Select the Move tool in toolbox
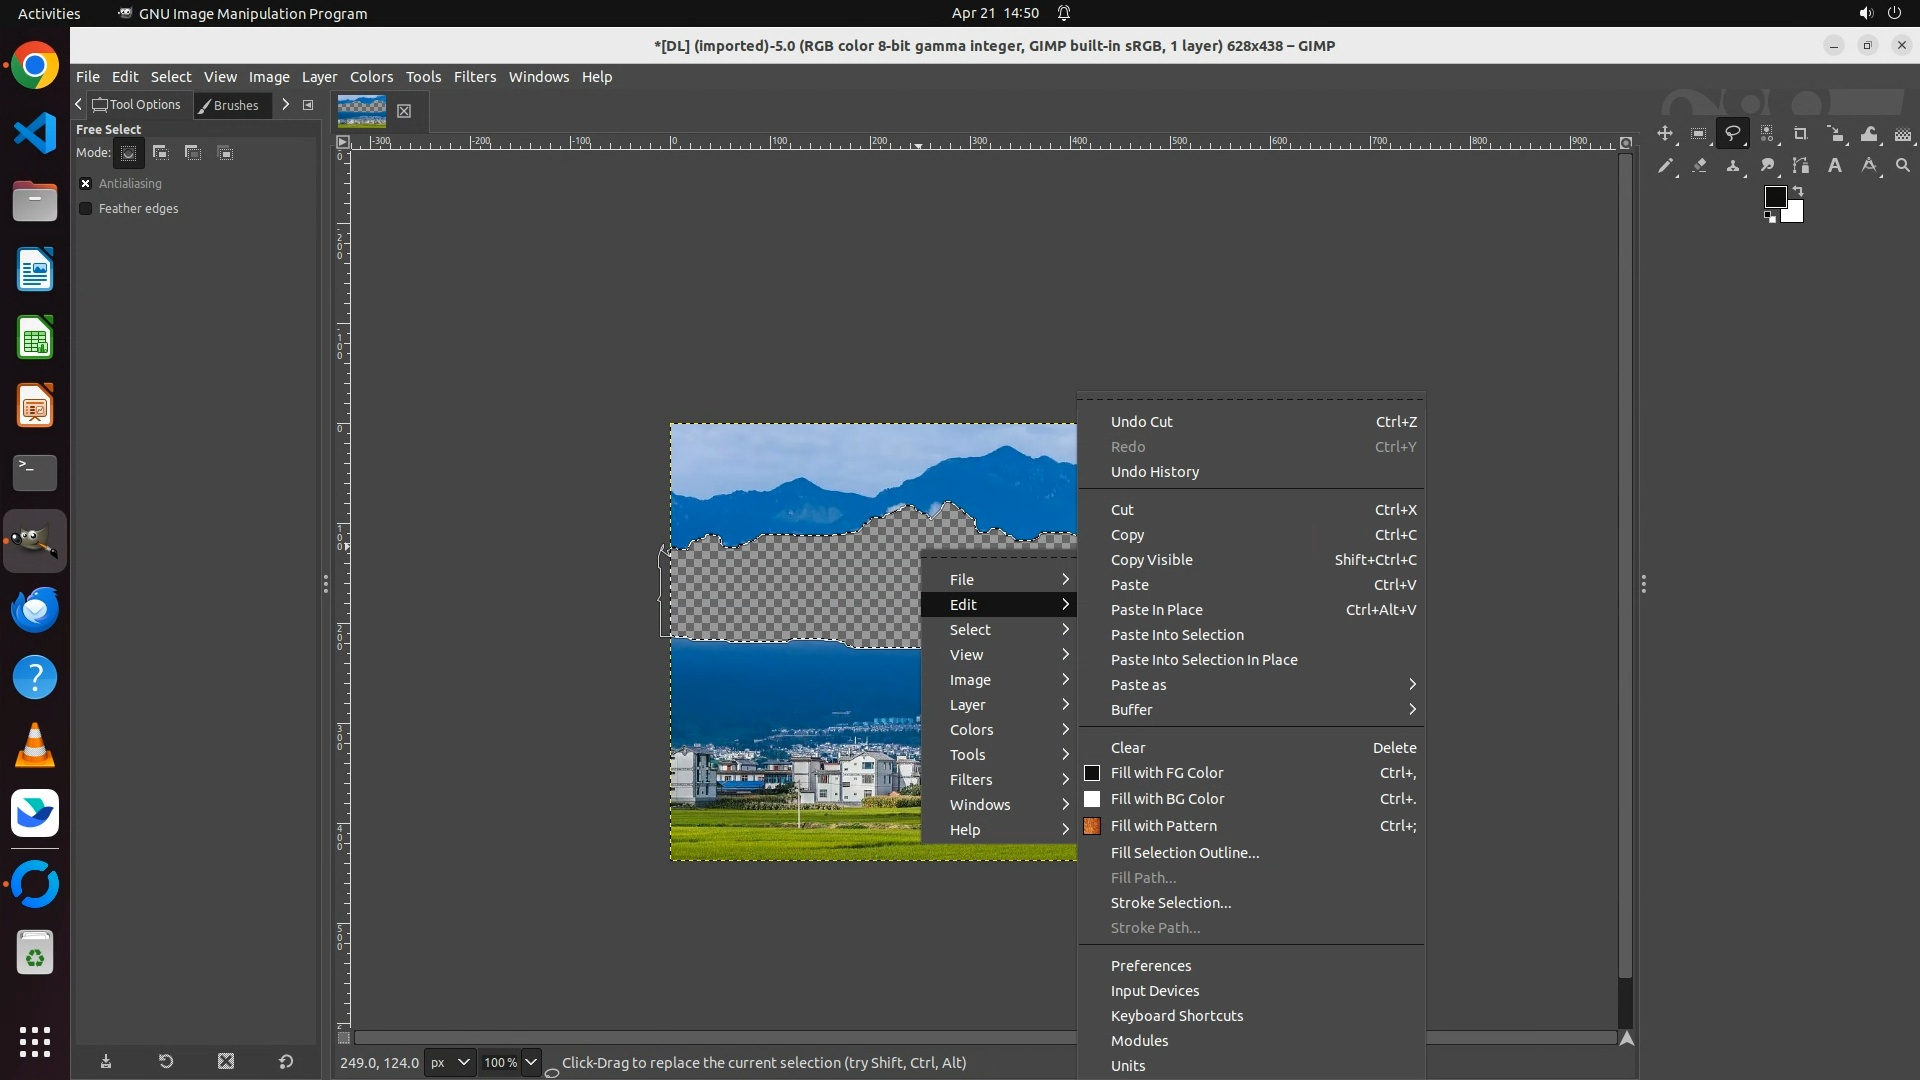This screenshot has height=1080, width=1920. pos(1665,134)
